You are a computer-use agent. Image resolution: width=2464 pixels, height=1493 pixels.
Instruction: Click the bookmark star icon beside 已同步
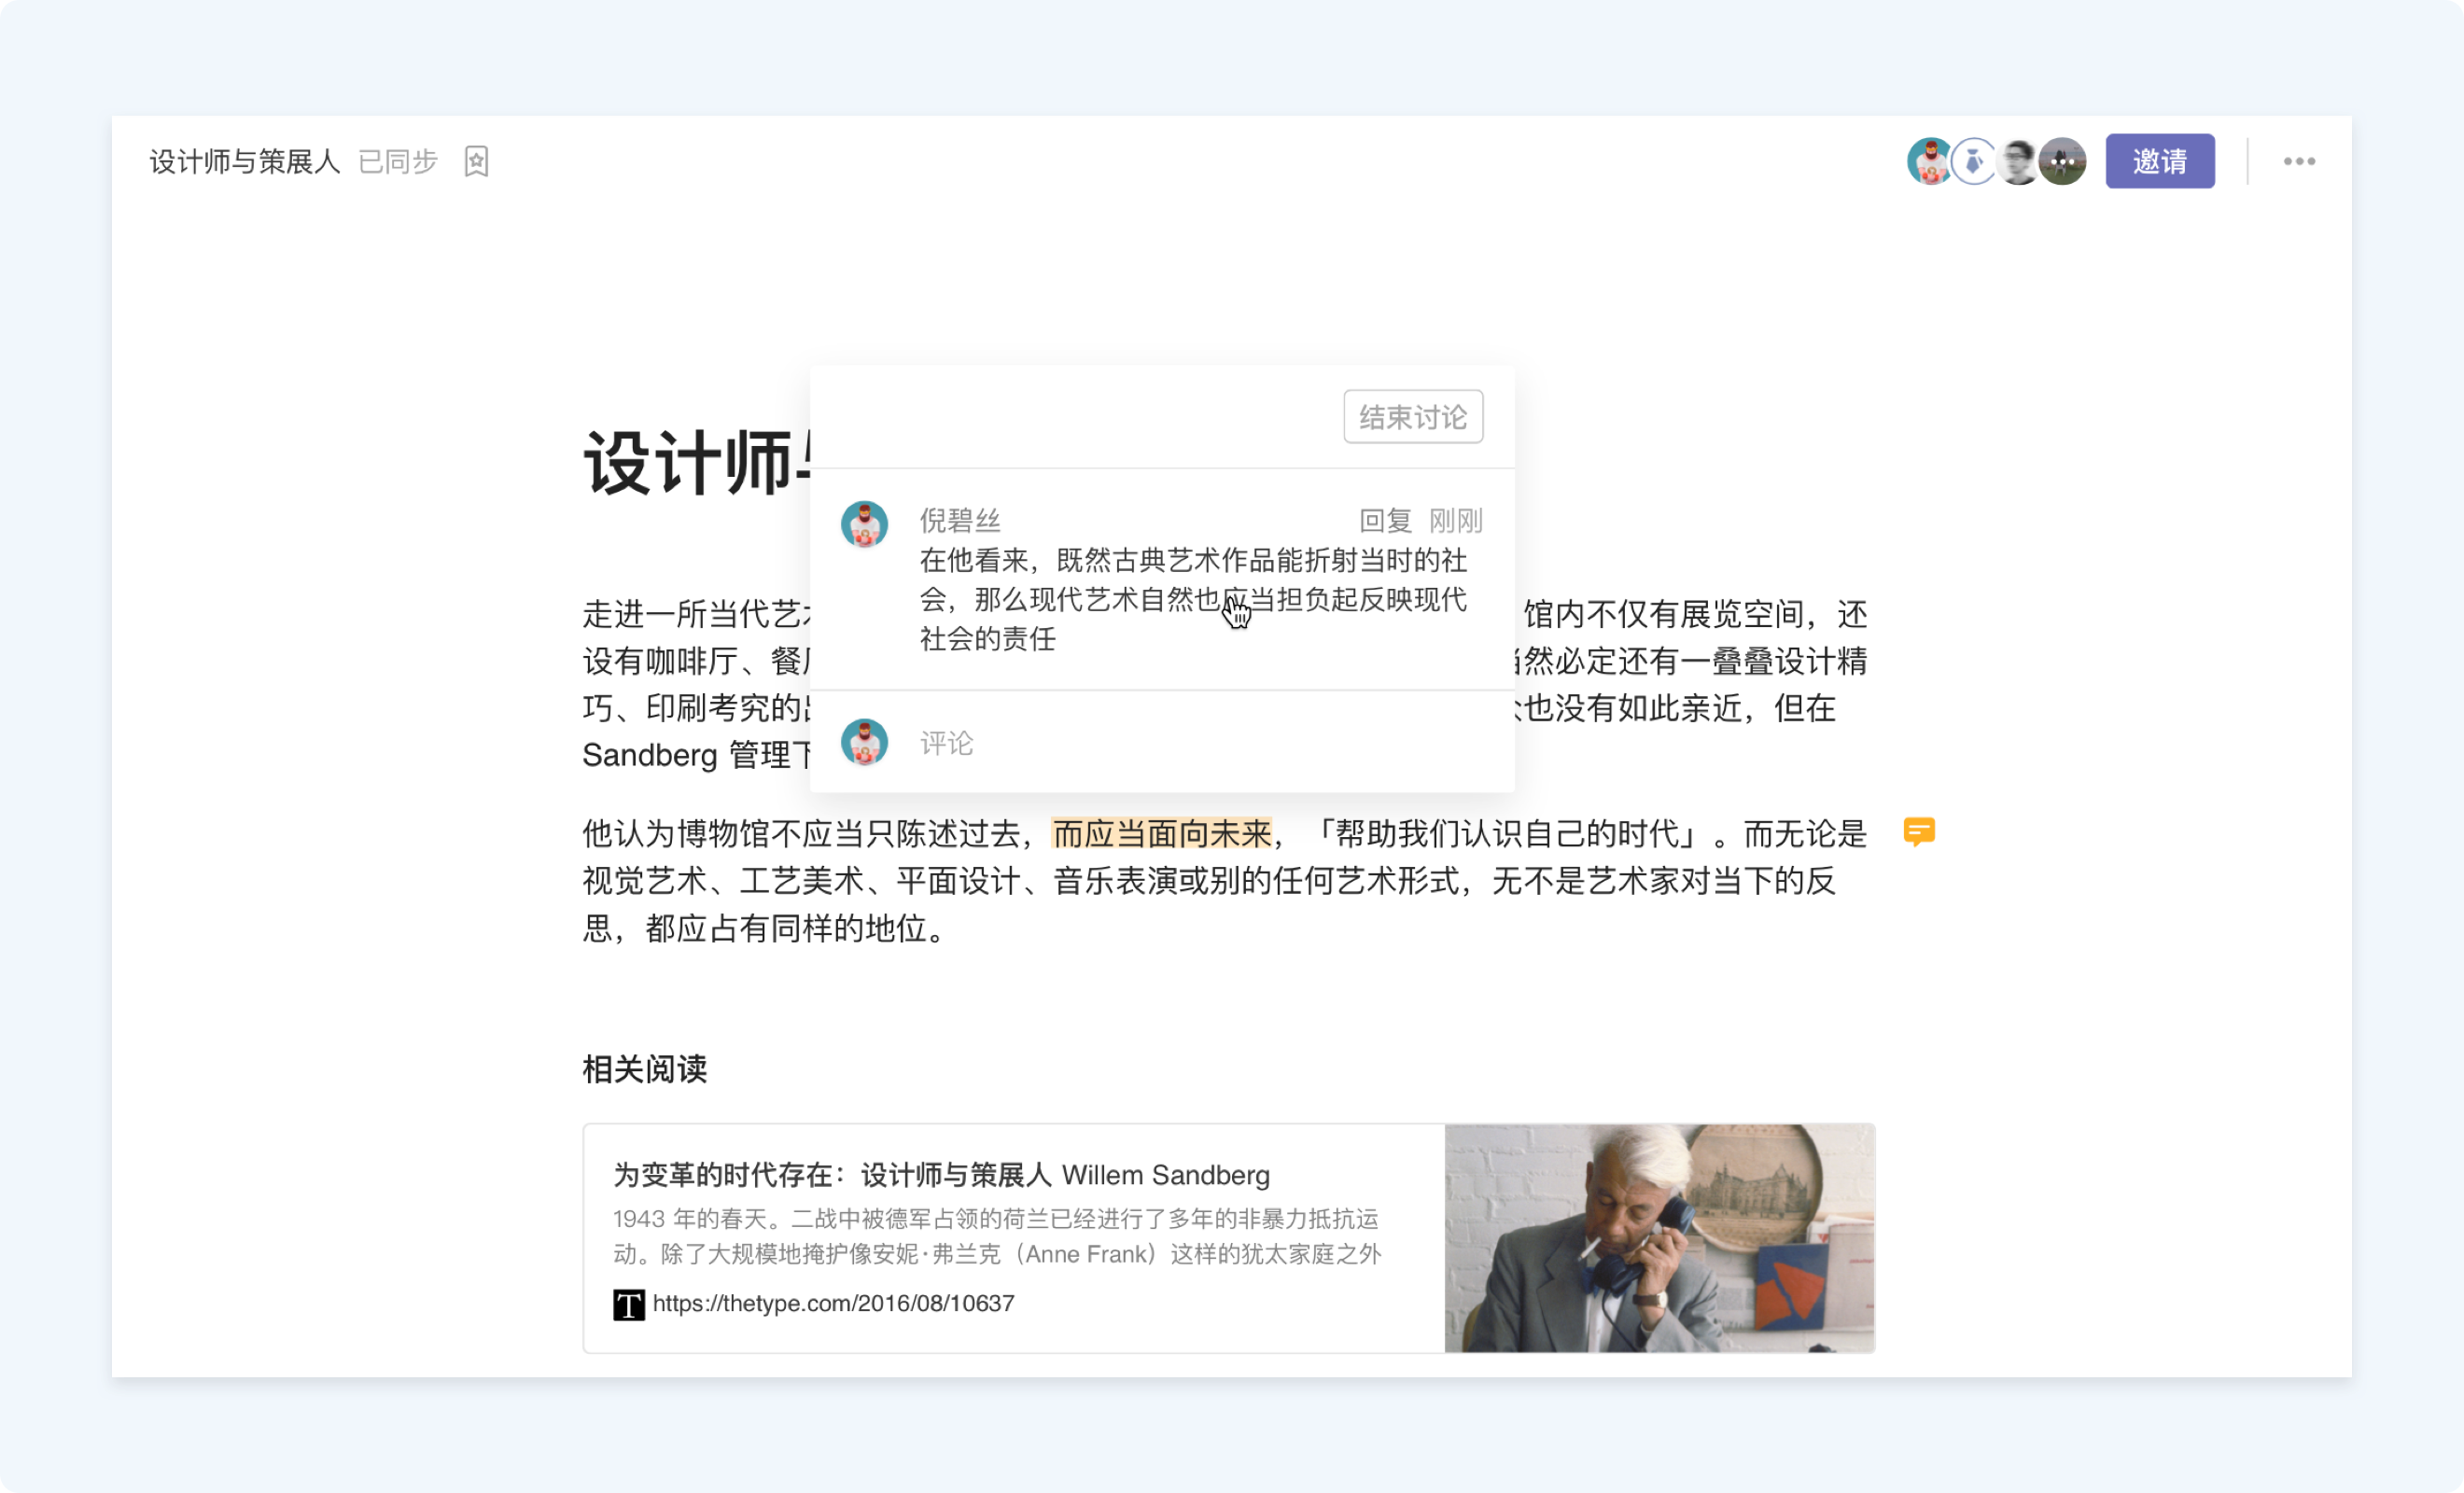(x=476, y=161)
